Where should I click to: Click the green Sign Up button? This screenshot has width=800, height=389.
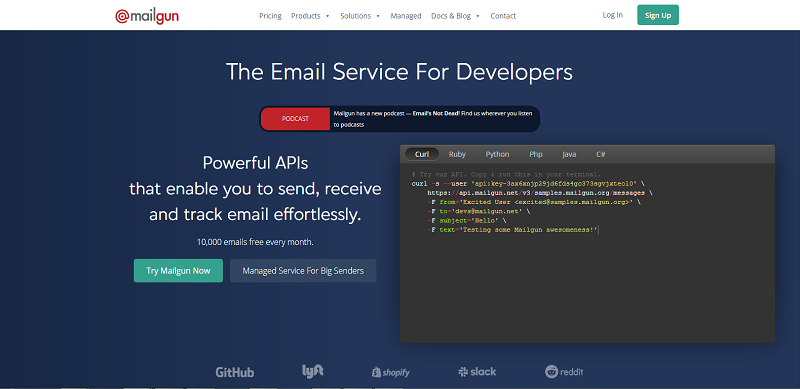[x=658, y=15]
